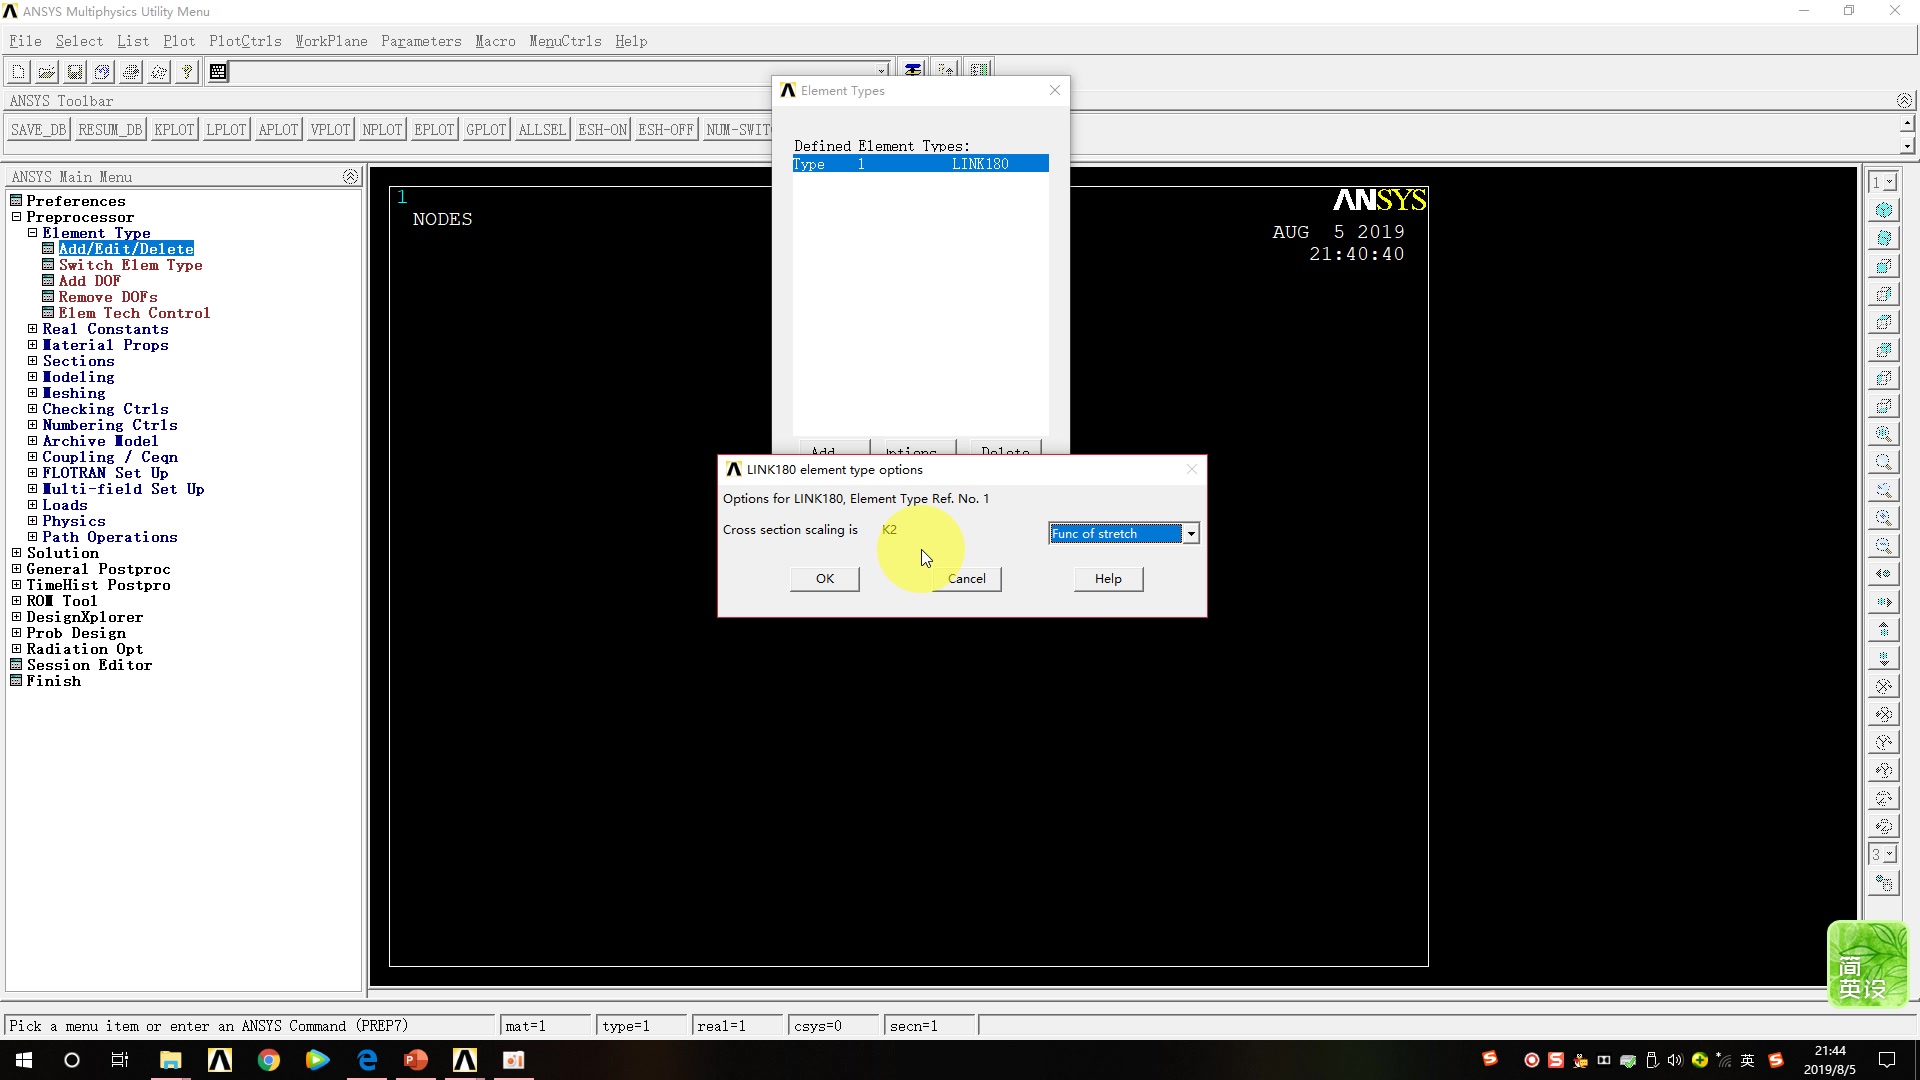Click the Contact Manager icon
The height and width of the screenshot is (1080, 1920).
(x=979, y=69)
